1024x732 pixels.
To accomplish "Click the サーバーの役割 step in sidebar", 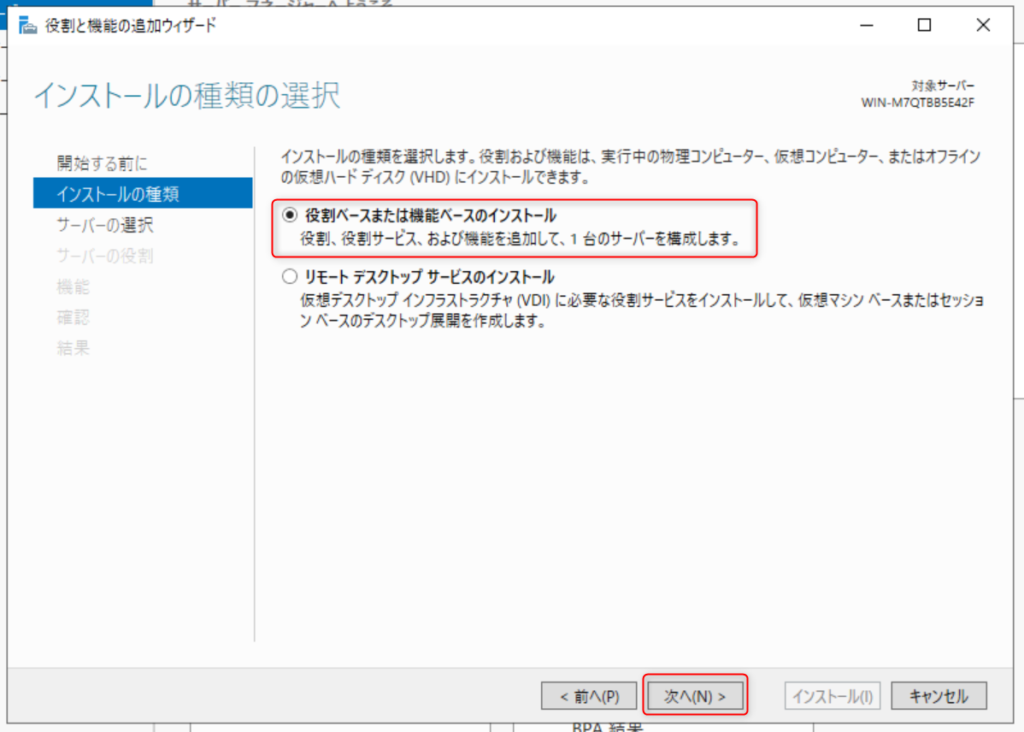I will (x=105, y=256).
